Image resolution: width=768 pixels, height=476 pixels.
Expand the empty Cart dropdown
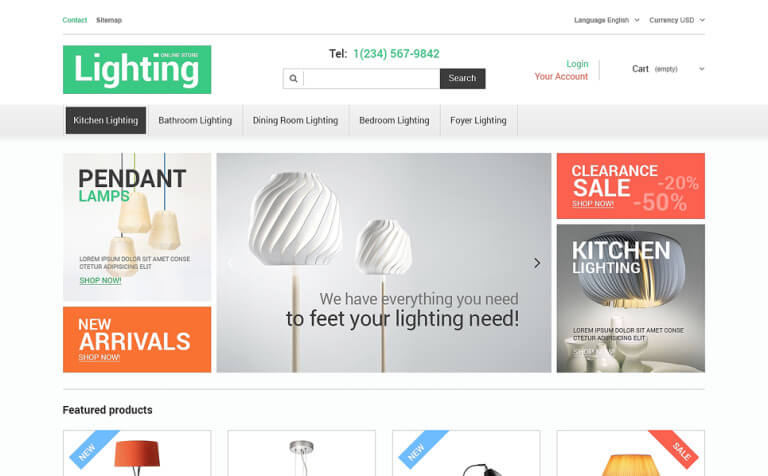pyautogui.click(x=668, y=69)
